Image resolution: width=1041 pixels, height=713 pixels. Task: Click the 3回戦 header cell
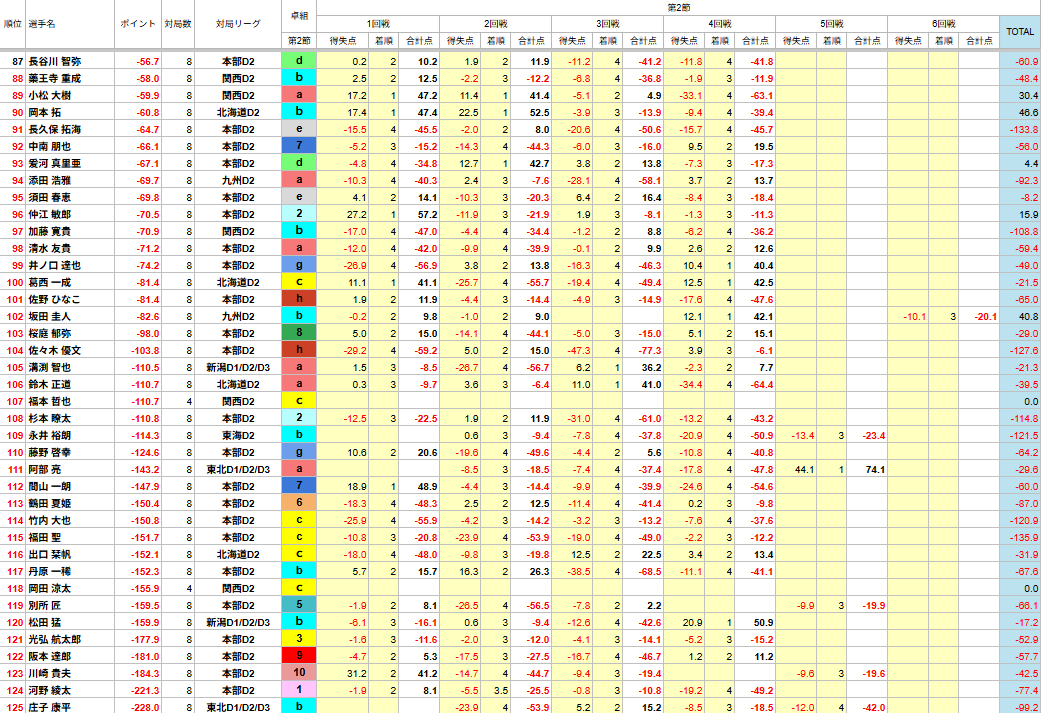pos(607,24)
